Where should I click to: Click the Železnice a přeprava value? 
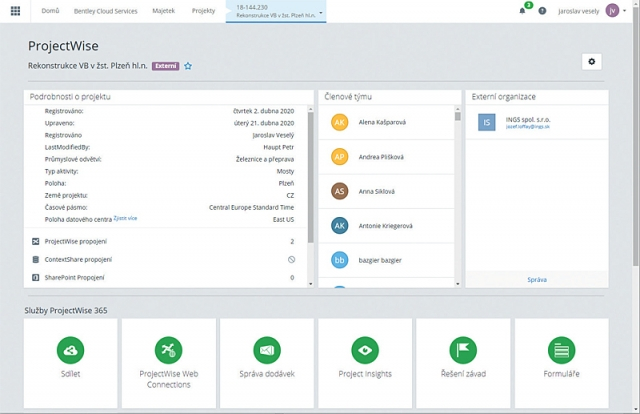click(264, 159)
